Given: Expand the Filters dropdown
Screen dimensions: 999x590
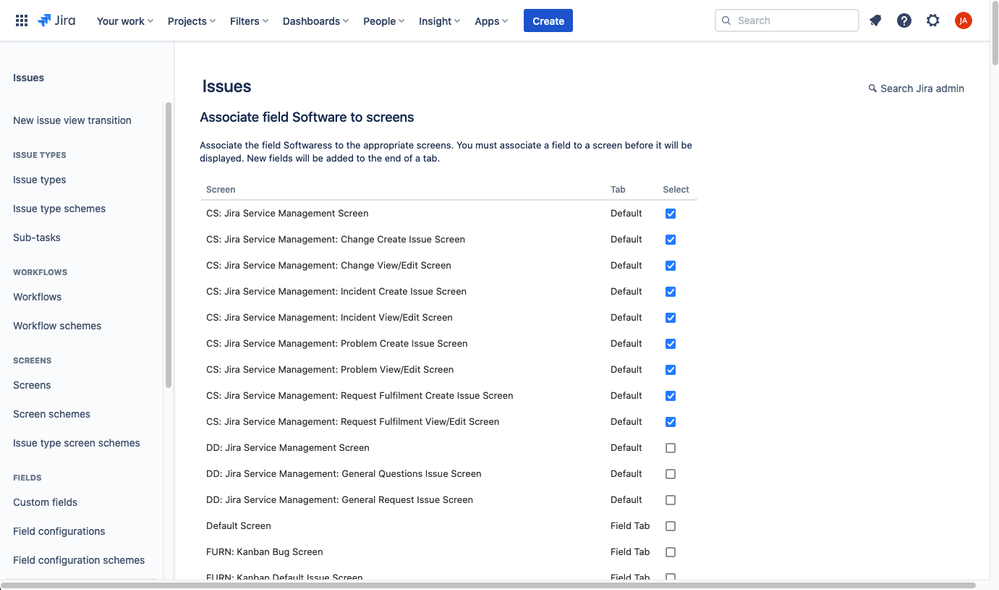Looking at the screenshot, I should (249, 21).
